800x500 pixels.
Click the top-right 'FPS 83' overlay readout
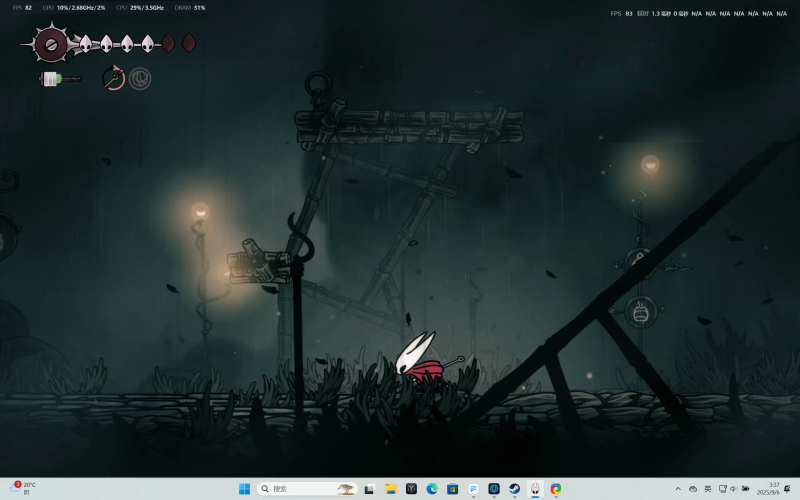[621, 14]
